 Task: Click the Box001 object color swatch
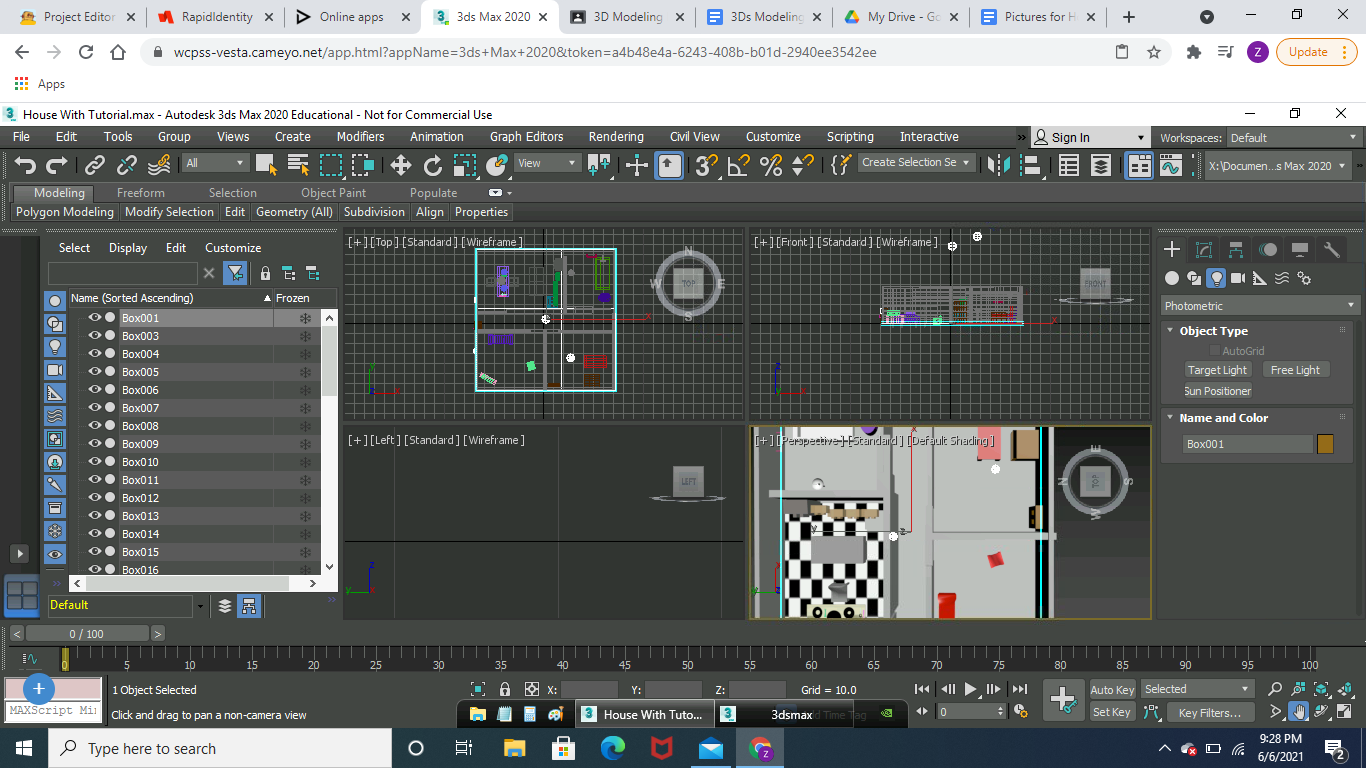1325,444
